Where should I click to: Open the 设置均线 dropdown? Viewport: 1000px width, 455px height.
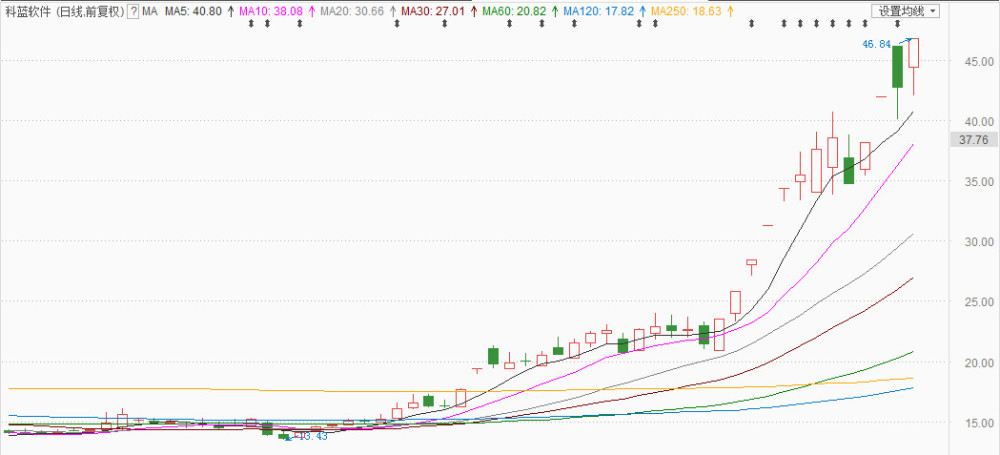(x=906, y=11)
